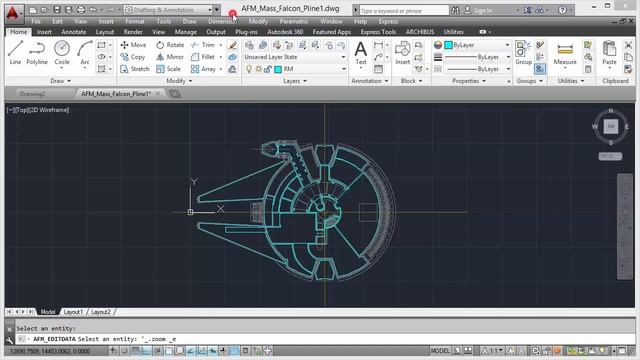Click the command line input field
Viewport: 640px width, 360px height.
[x=324, y=339]
